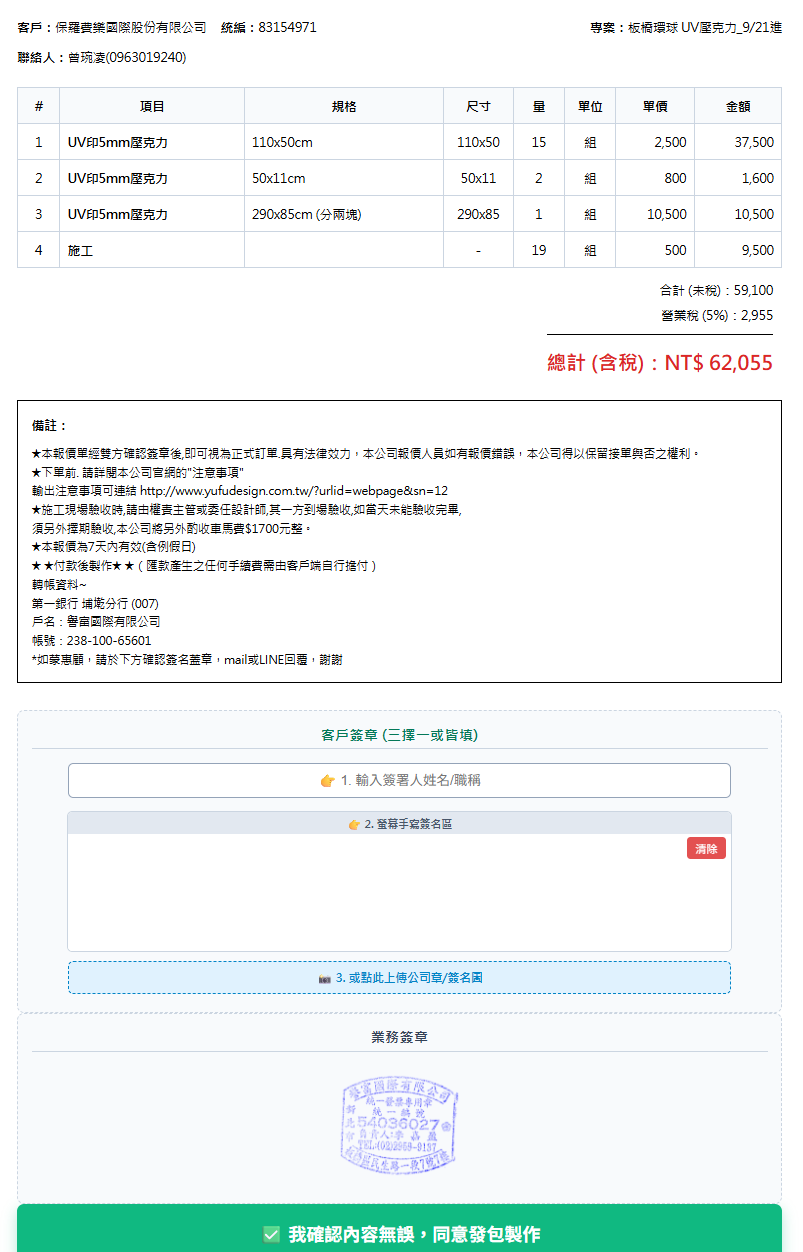Click the 營業稅 (5%) : 2,955 line

point(717,315)
